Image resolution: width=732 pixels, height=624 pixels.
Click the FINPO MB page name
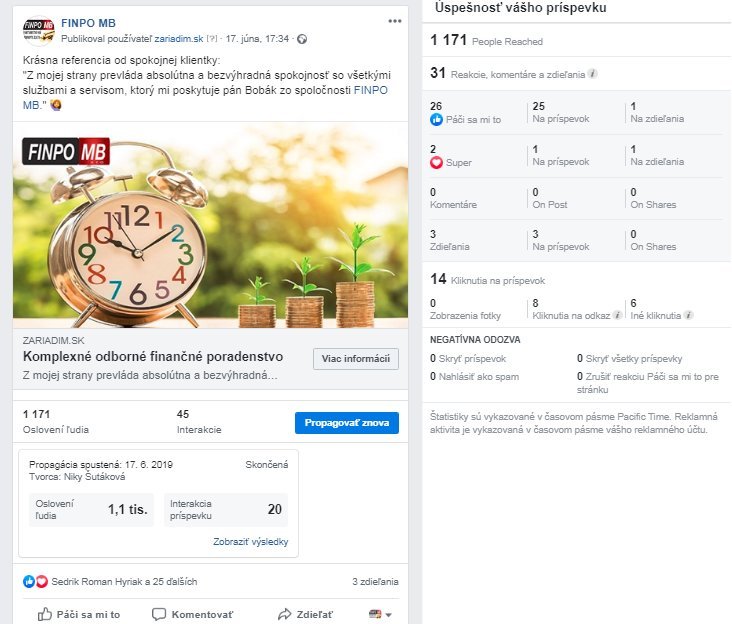pyautogui.click(x=88, y=23)
